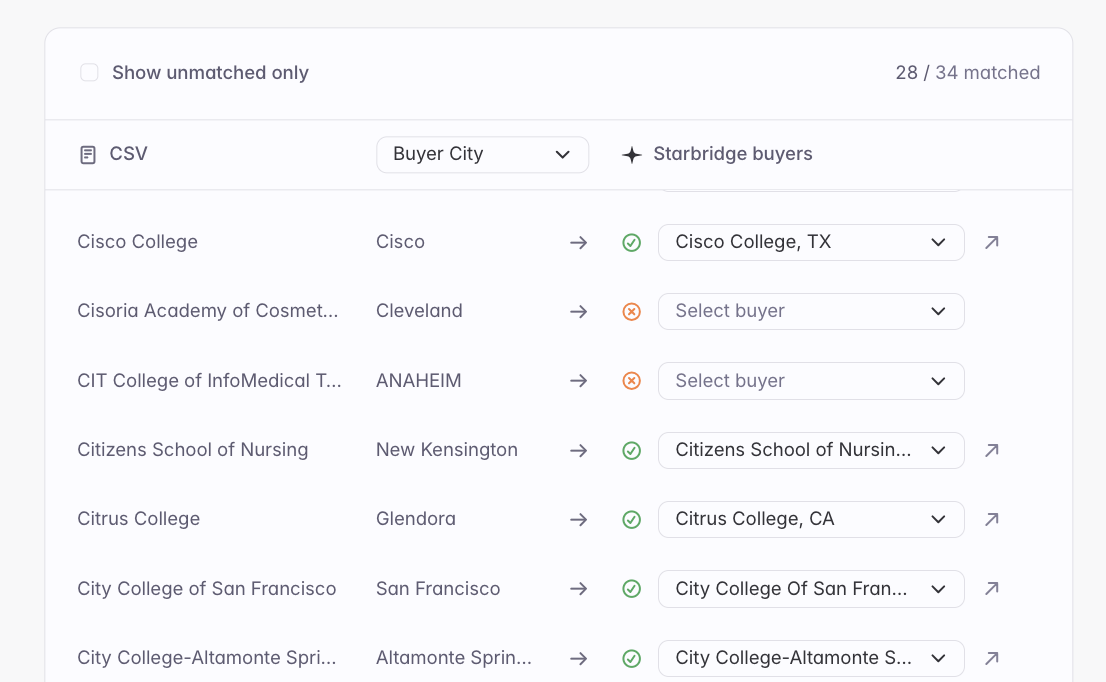Viewport: 1106px width, 682px height.
Task: Select the City College of San Francisco name
Action: [x=207, y=589]
